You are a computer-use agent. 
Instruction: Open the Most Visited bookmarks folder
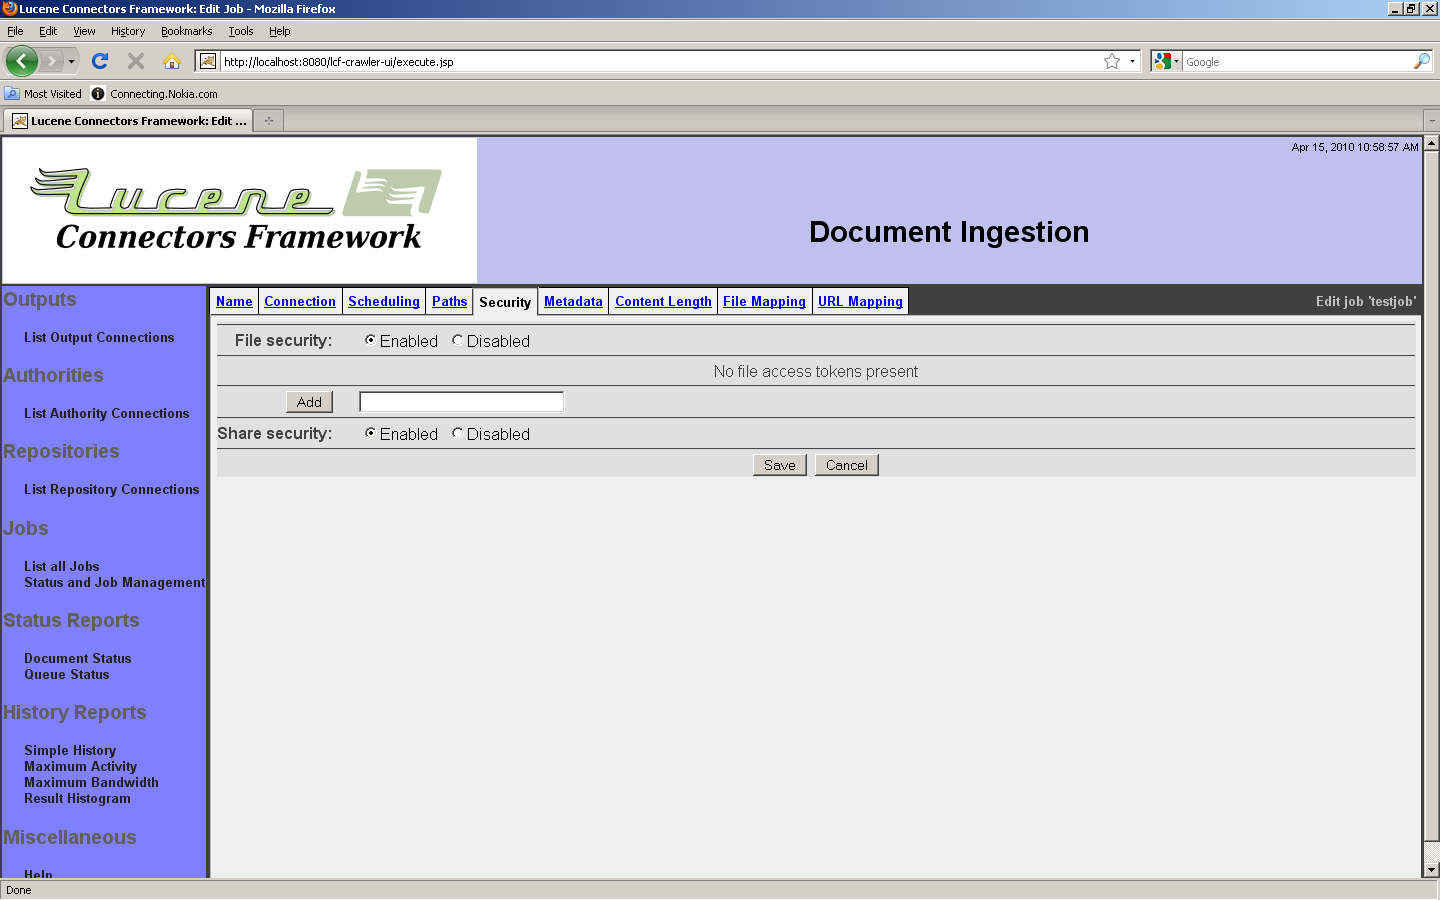[x=43, y=94]
